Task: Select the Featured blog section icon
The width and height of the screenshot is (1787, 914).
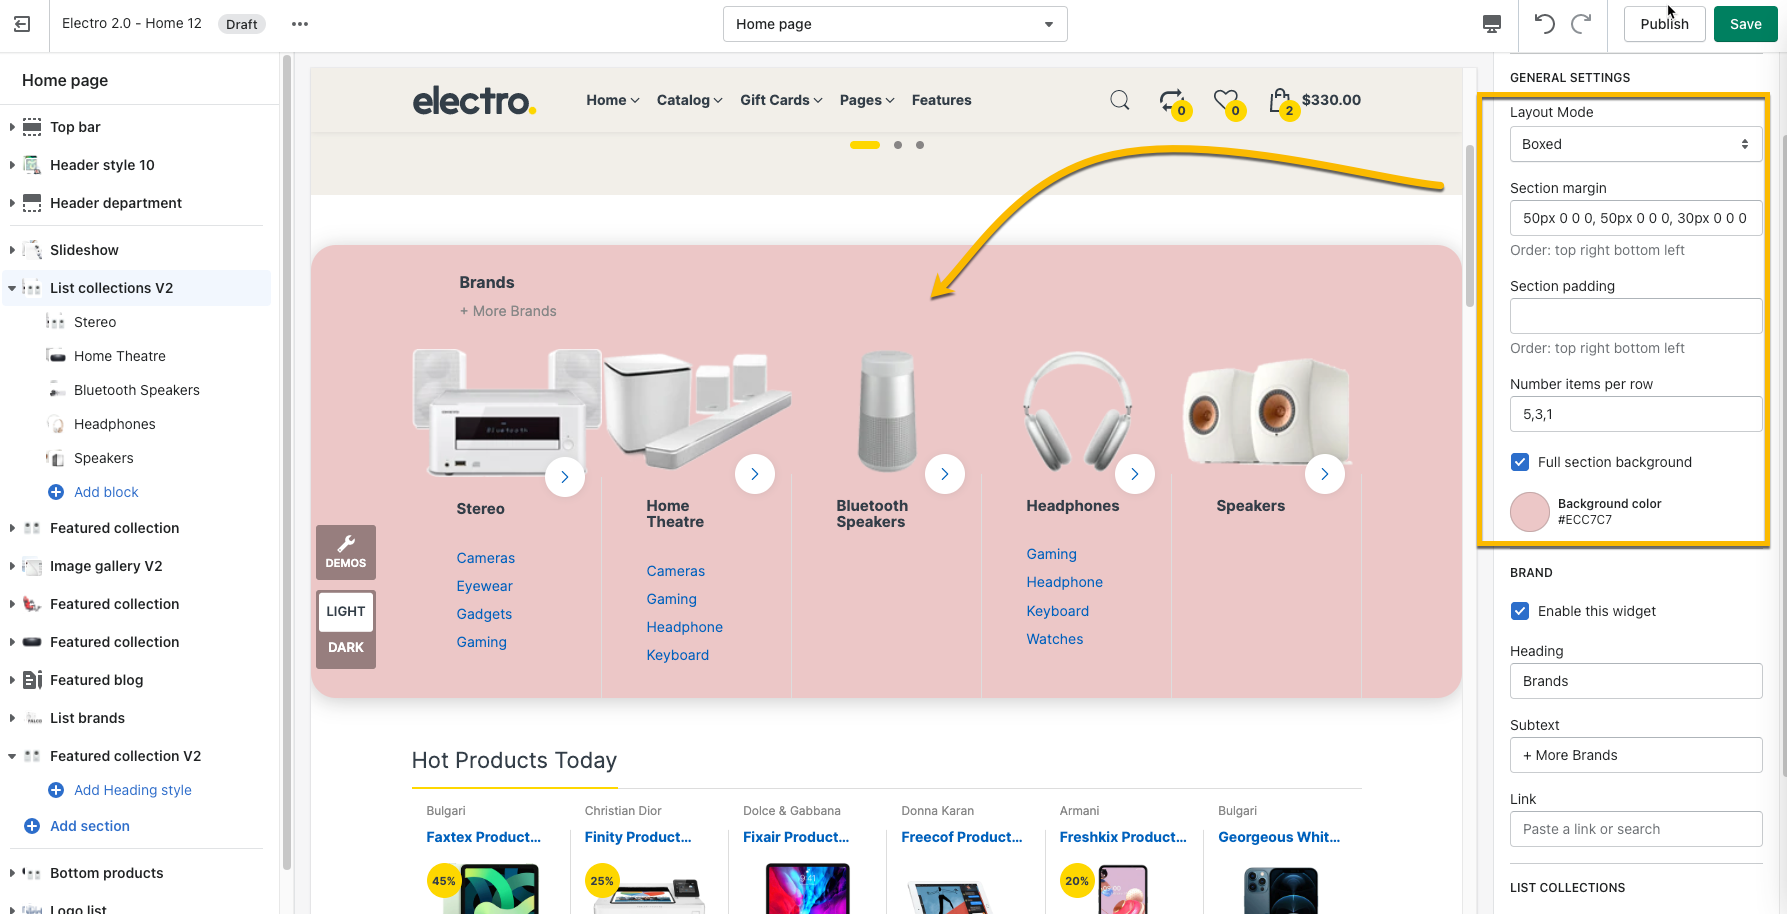Action: point(32,680)
